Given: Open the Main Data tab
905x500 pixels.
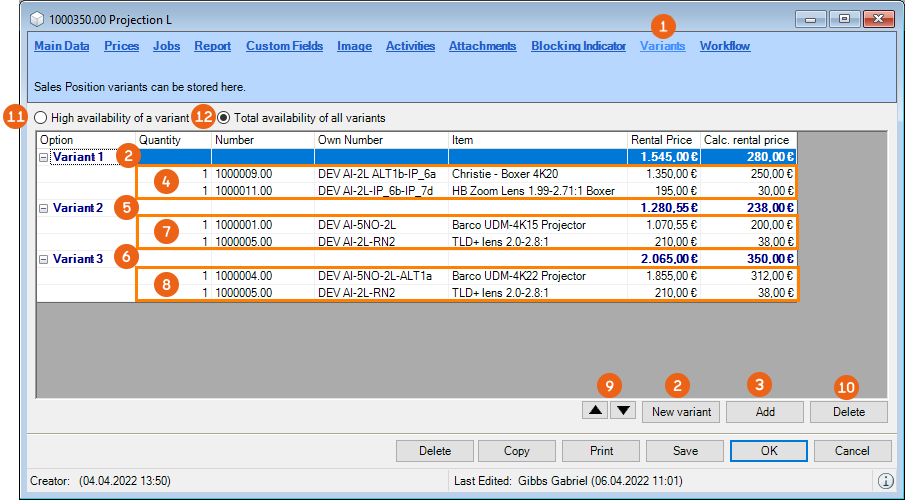Looking at the screenshot, I should tap(62, 46).
